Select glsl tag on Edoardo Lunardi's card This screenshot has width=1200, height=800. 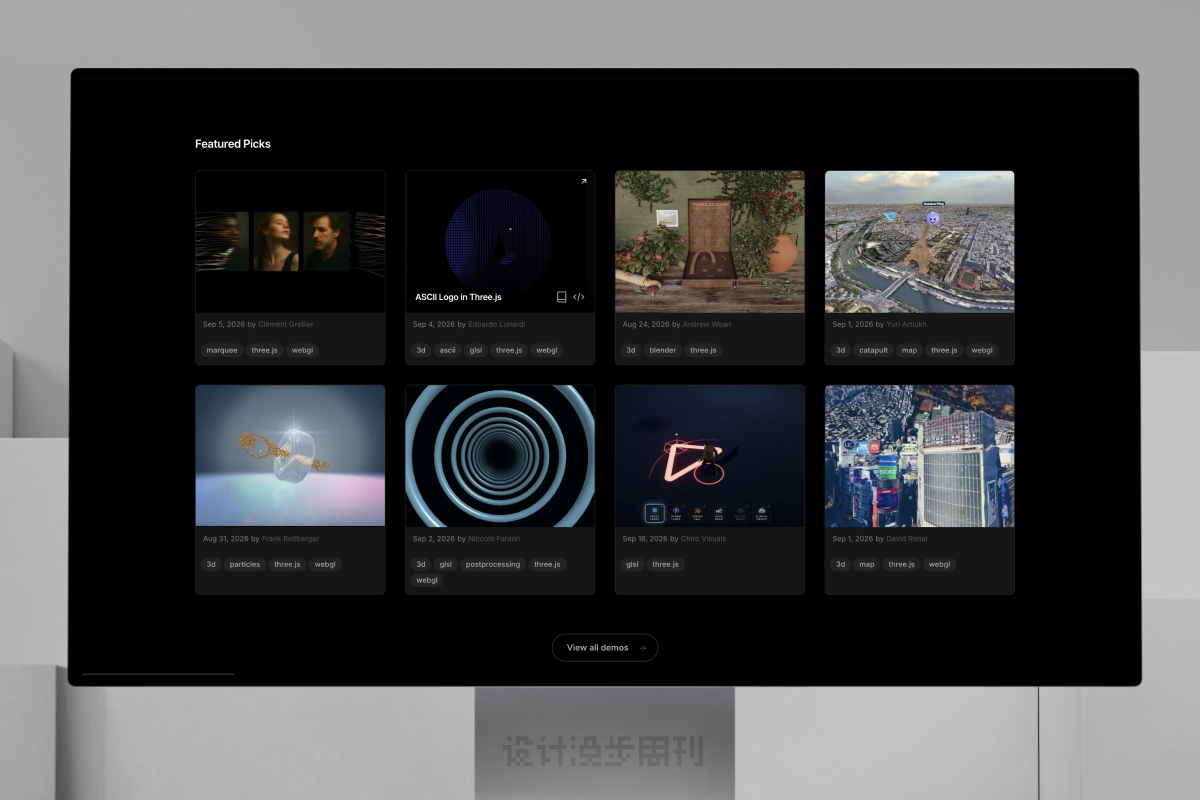476,350
